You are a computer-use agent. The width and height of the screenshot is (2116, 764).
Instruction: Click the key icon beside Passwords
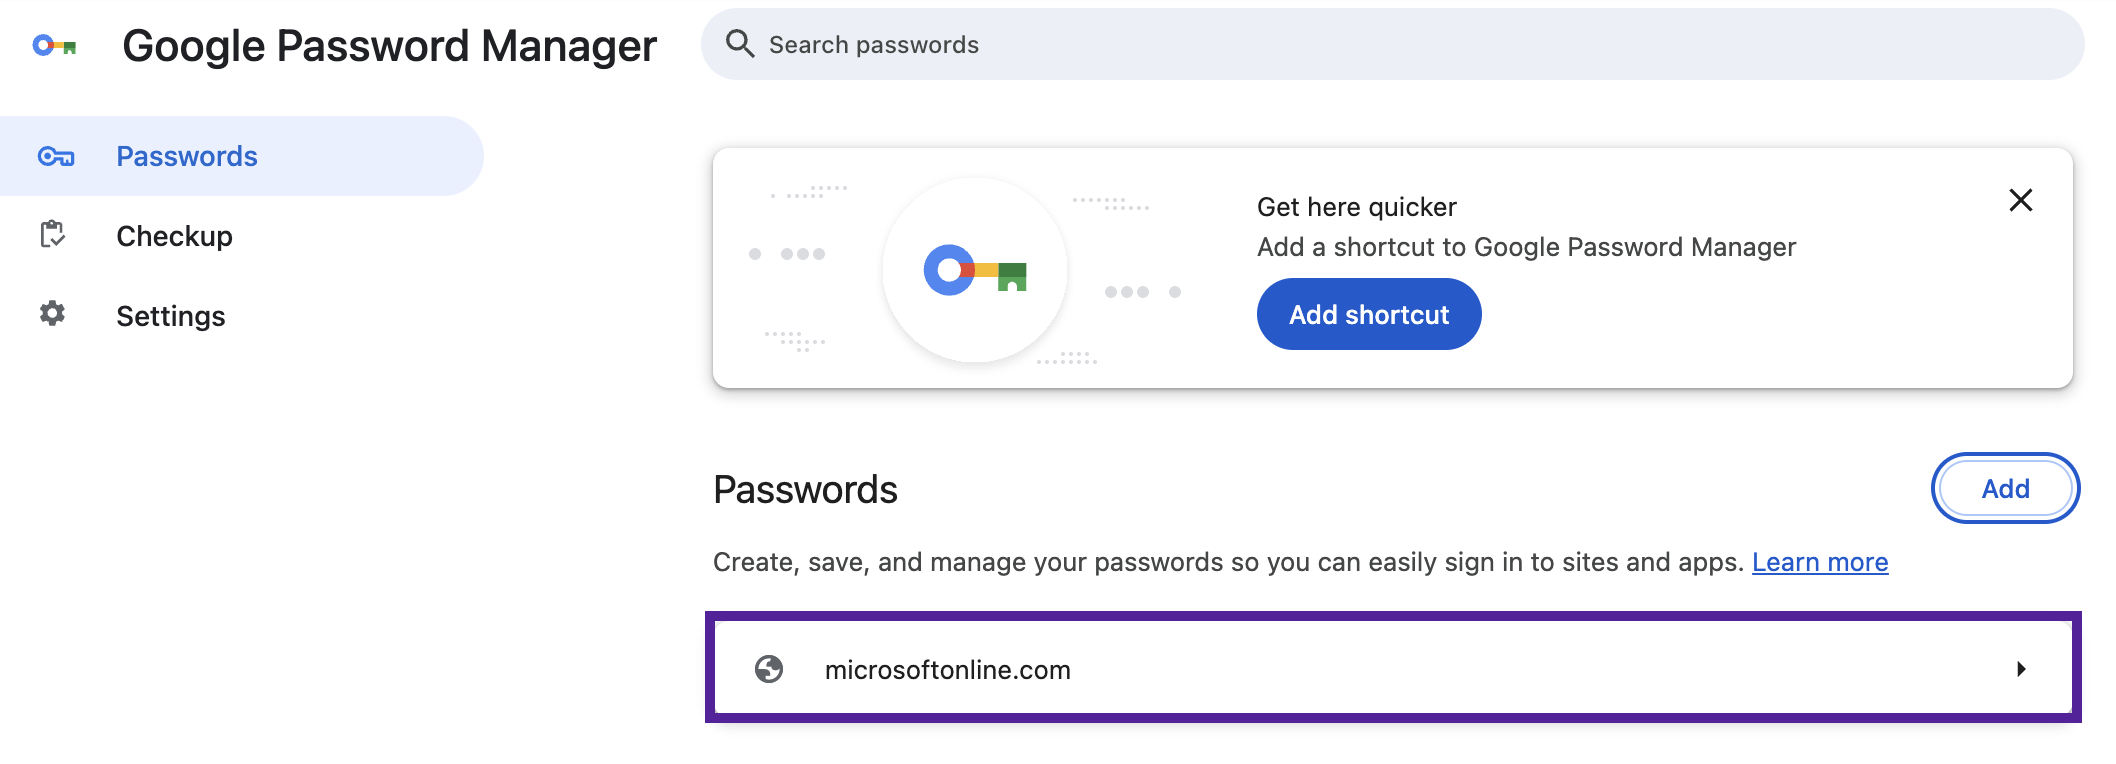[56, 157]
